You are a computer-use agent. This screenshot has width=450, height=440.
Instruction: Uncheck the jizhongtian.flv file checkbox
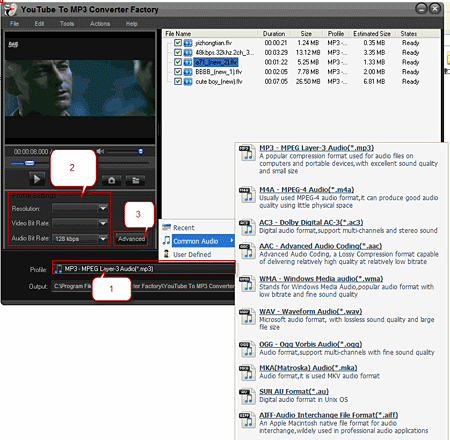(178, 43)
